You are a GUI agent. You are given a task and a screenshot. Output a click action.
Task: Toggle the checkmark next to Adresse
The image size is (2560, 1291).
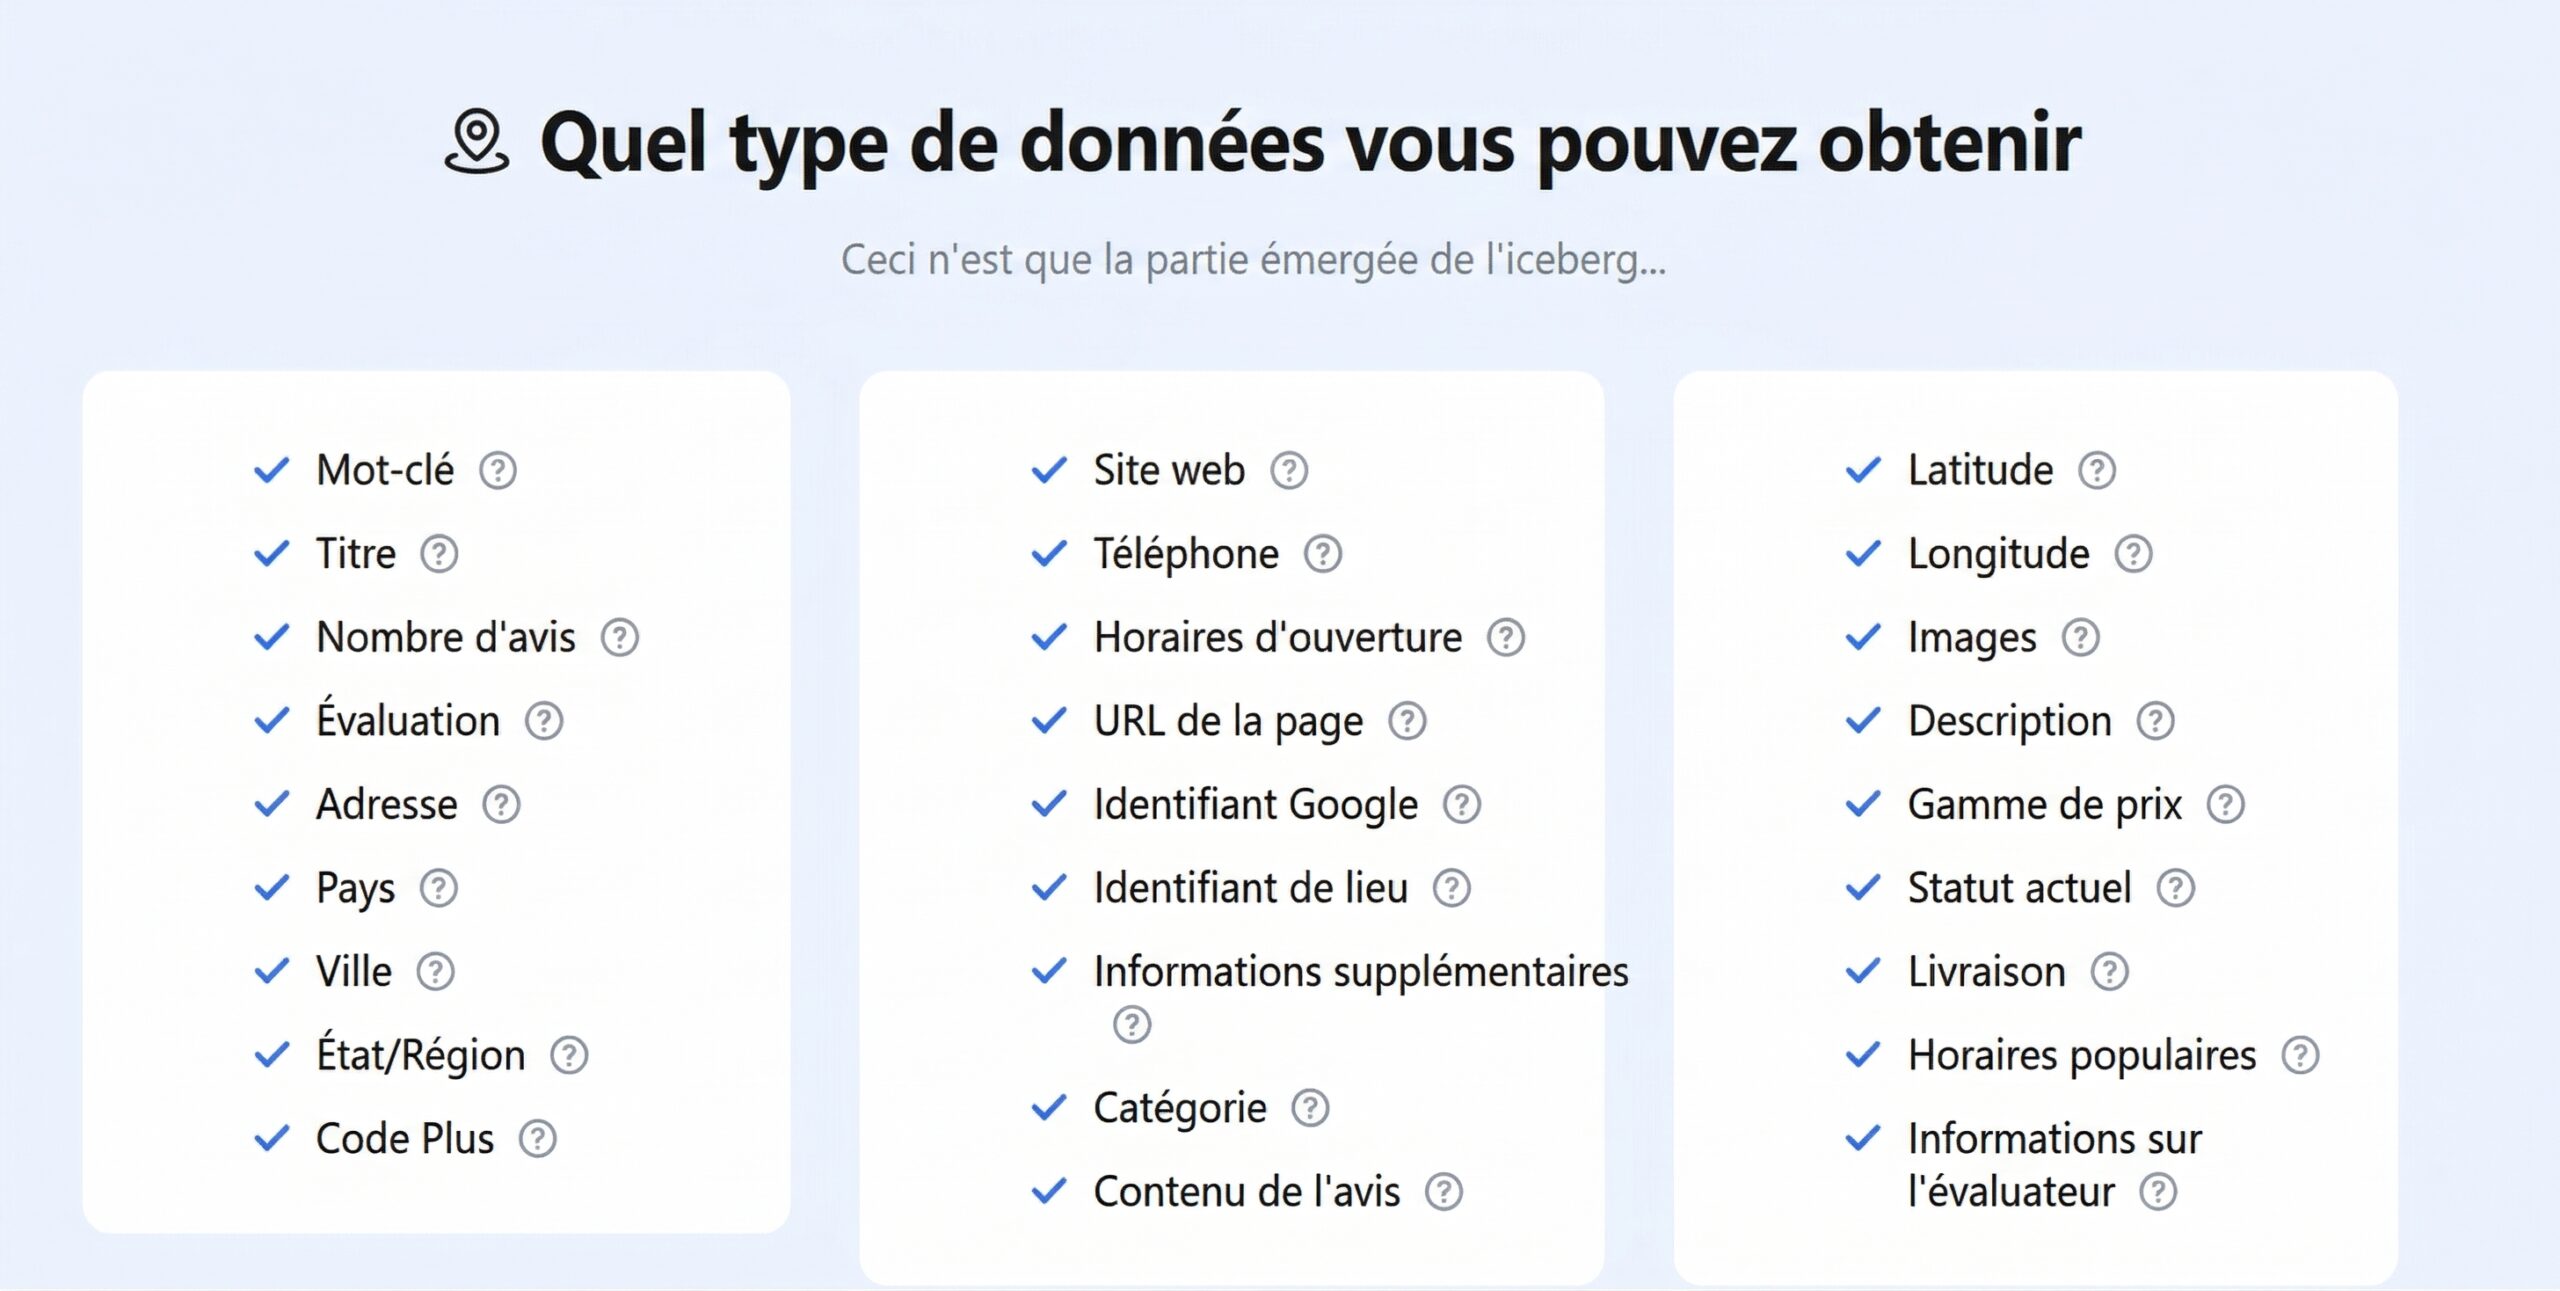[x=269, y=803]
